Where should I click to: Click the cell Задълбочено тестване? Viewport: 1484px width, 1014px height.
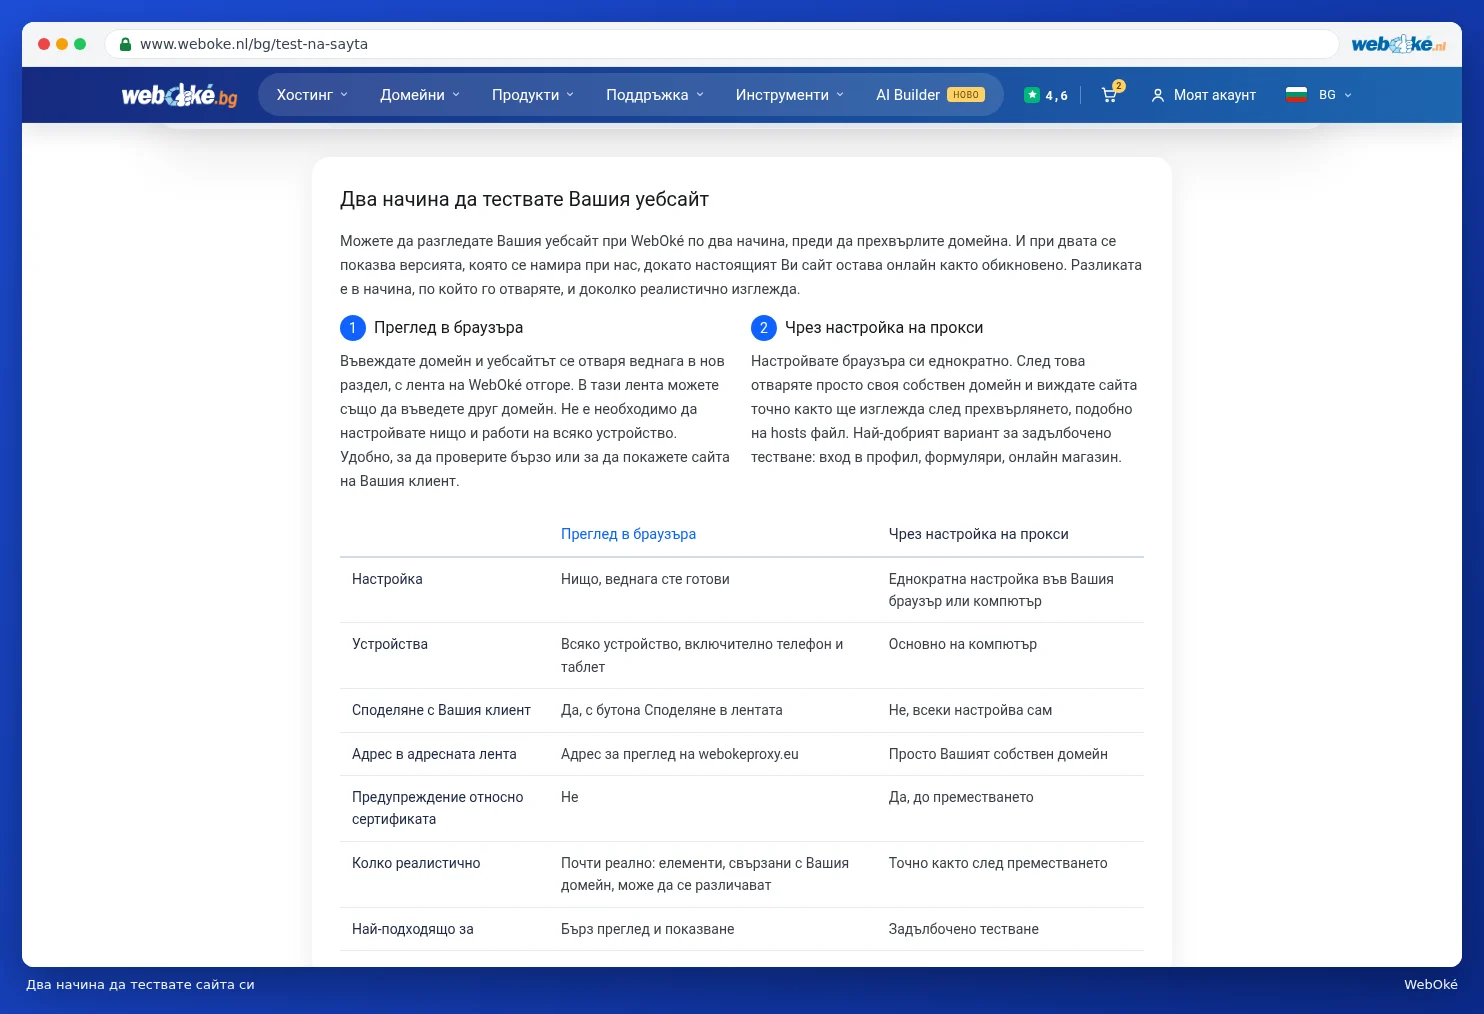964,929
